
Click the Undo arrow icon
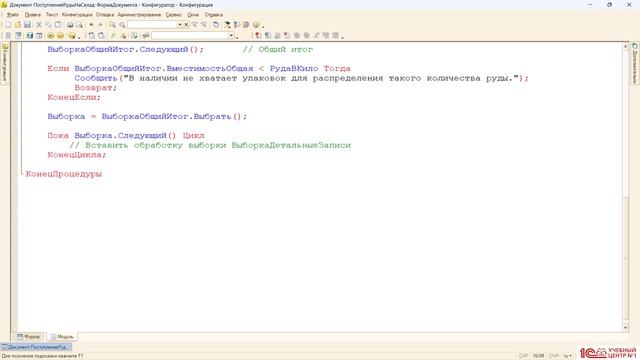tap(91, 25)
